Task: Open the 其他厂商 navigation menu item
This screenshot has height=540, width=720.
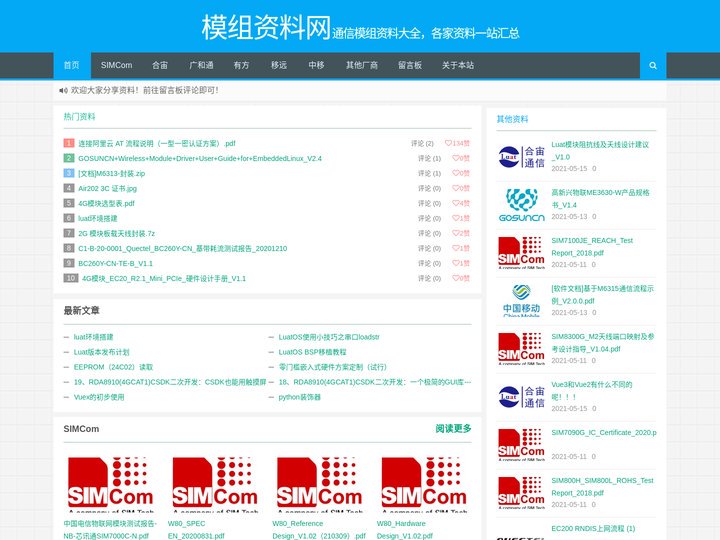Action: coord(362,66)
